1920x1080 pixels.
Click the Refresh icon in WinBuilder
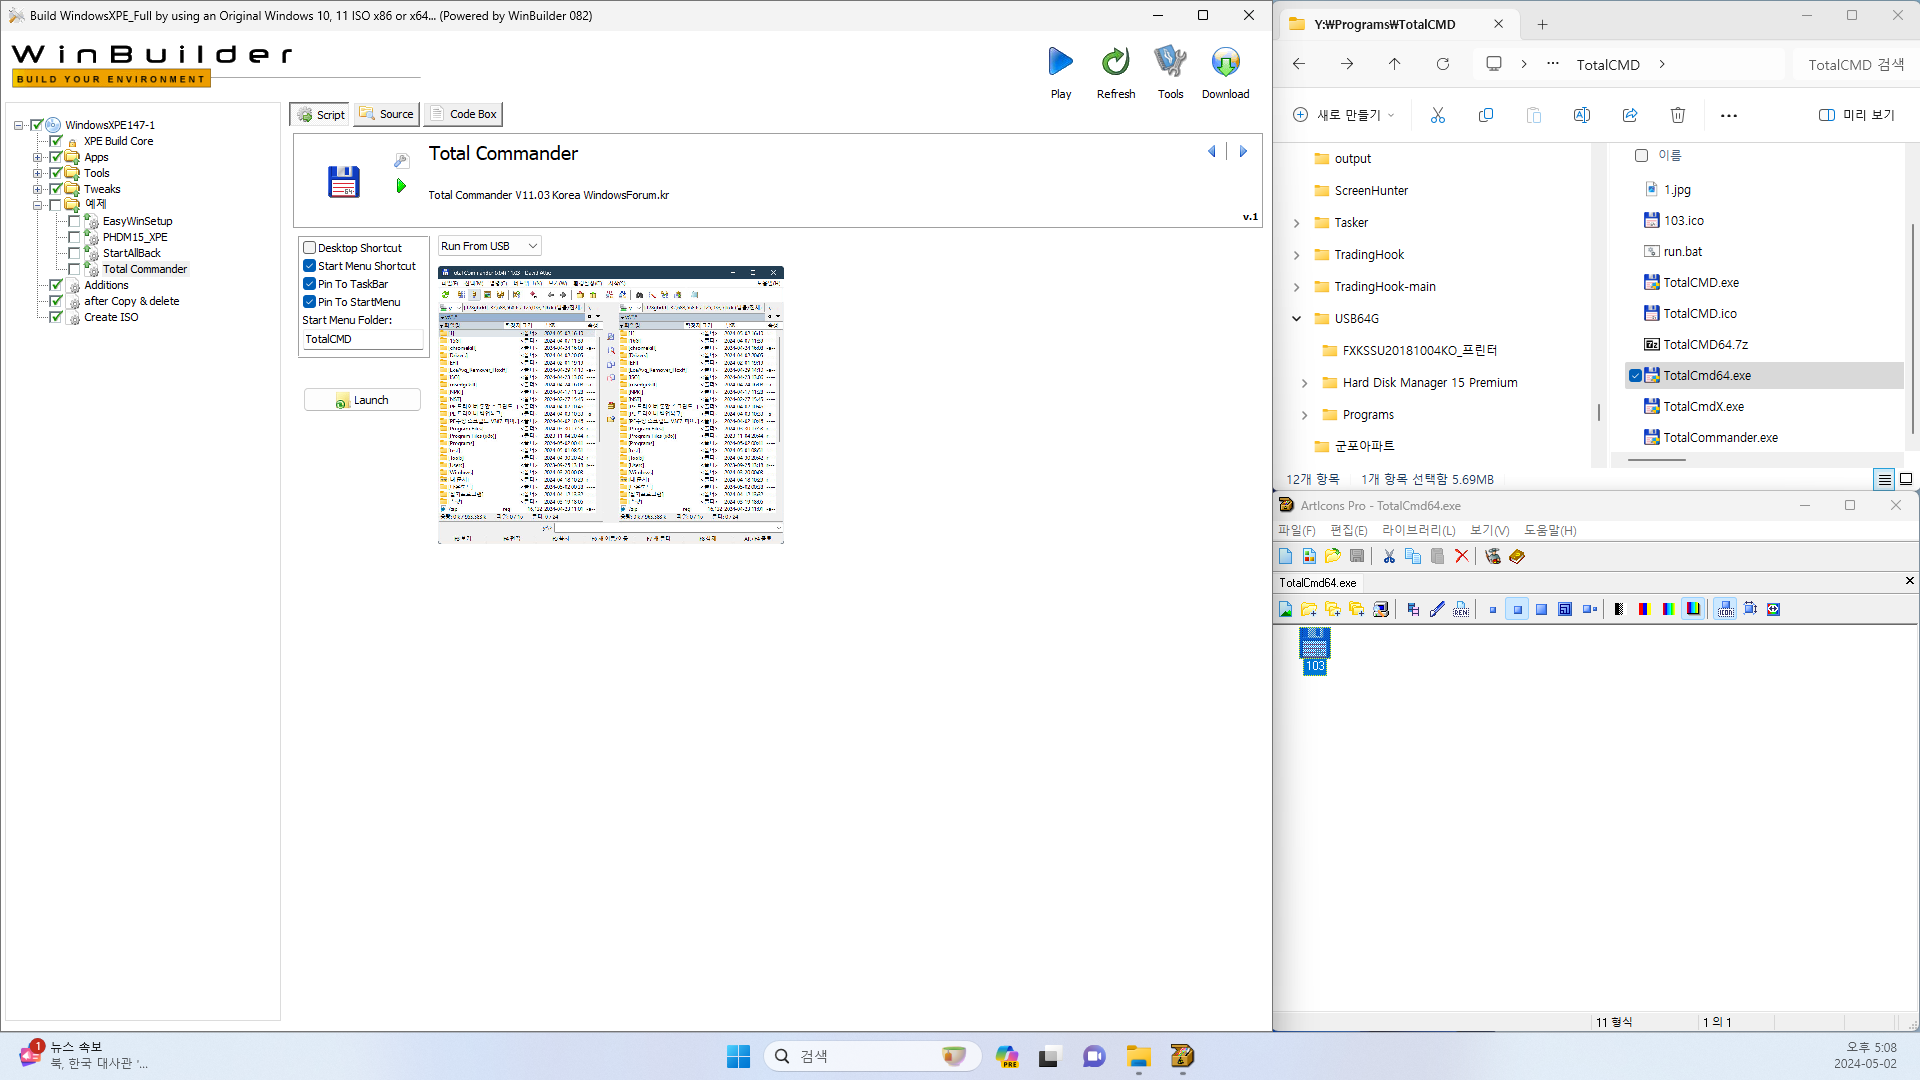pyautogui.click(x=1115, y=62)
